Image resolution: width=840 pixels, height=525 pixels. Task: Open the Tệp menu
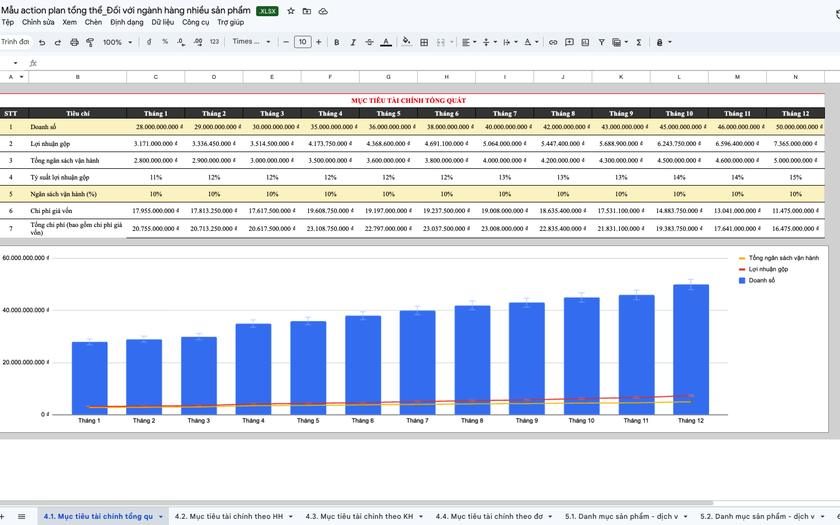point(8,22)
